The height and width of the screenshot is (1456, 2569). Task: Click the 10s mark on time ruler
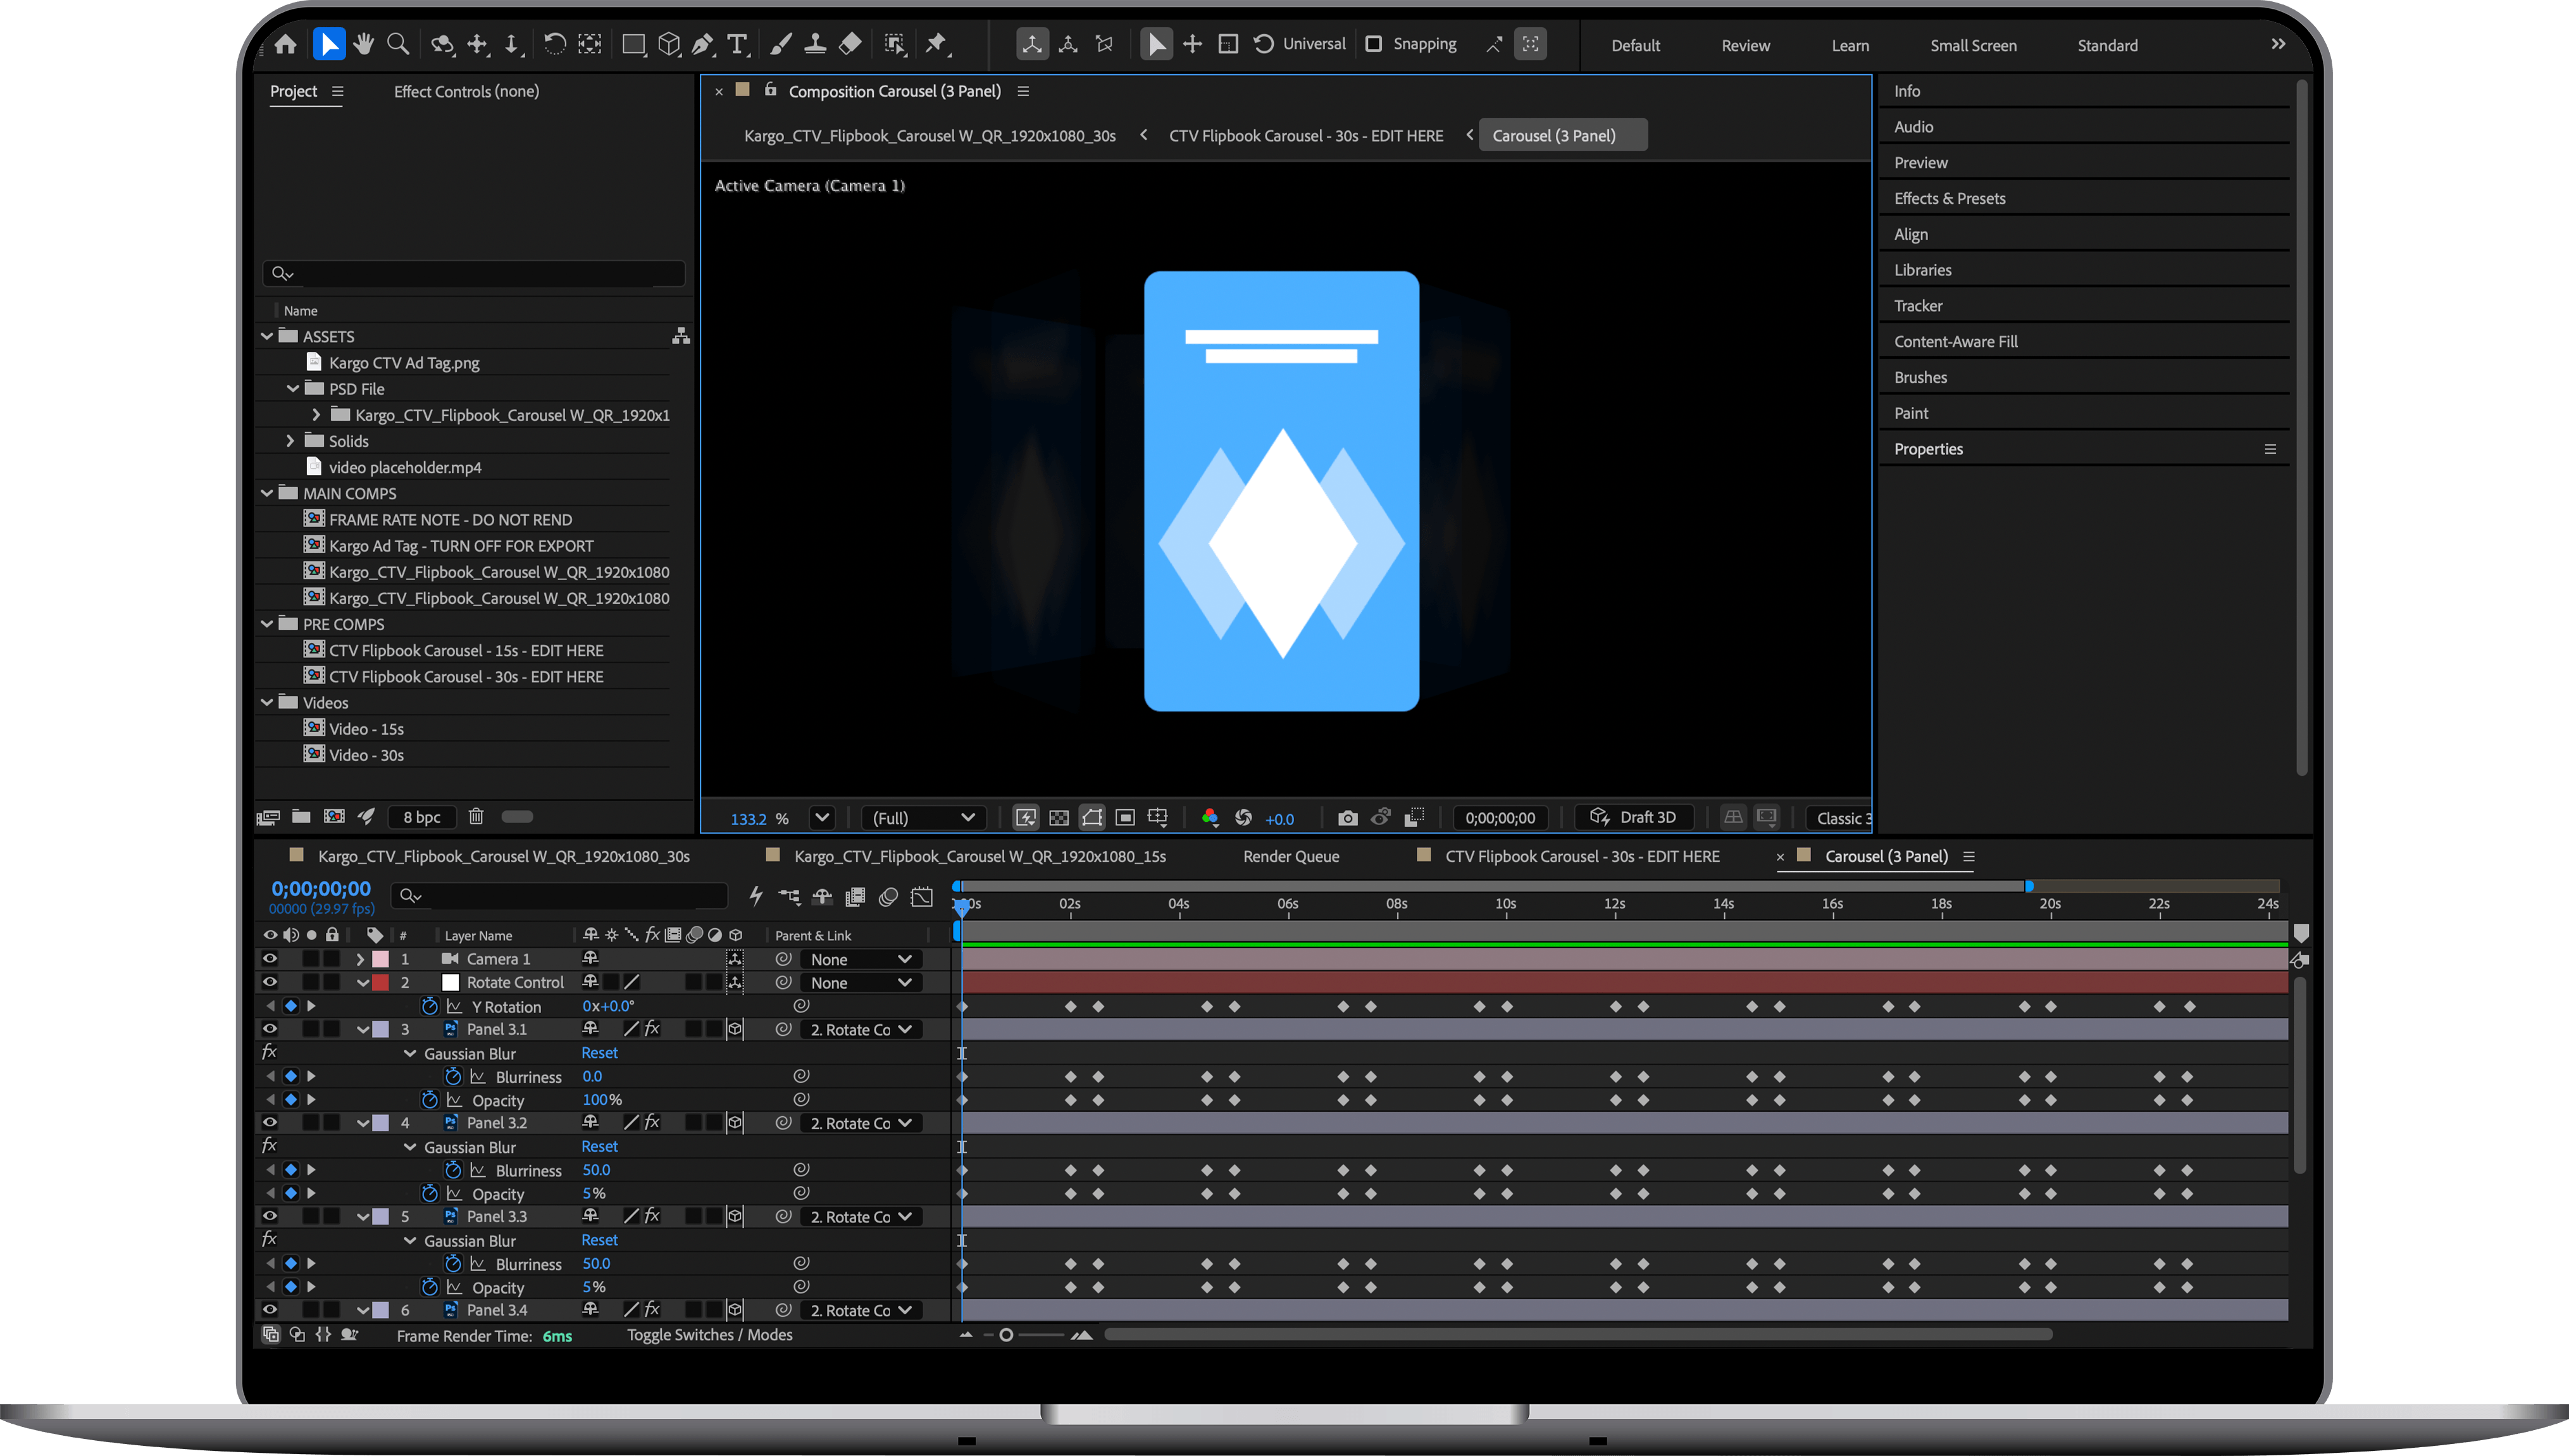coord(1505,904)
